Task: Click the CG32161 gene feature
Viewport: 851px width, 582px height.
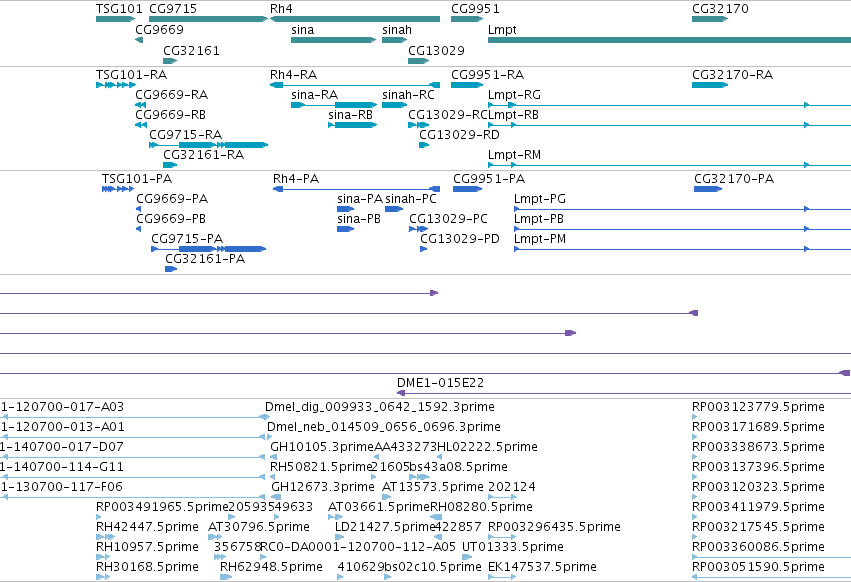Action: pyautogui.click(x=170, y=61)
